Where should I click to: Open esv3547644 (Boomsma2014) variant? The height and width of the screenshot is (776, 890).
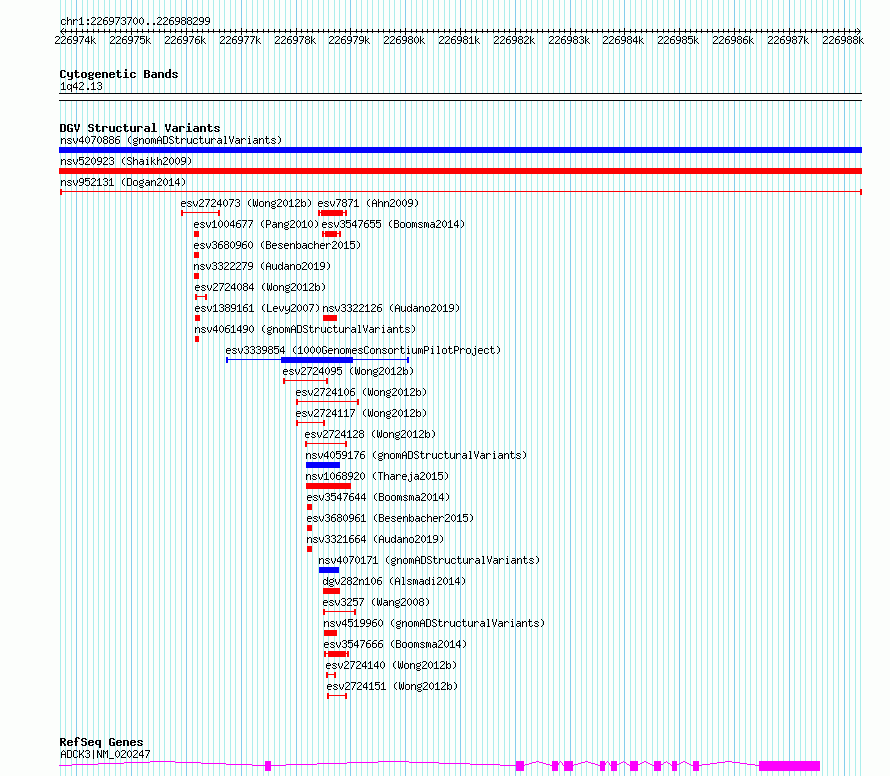(x=378, y=497)
